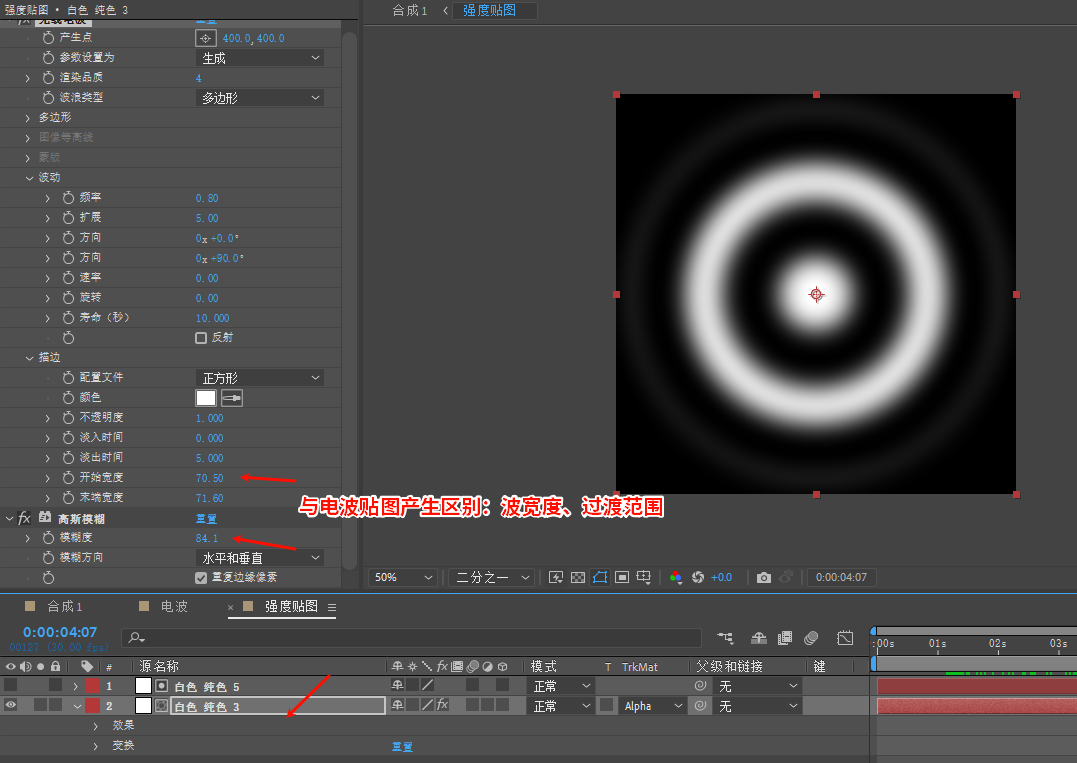Screen dimensions: 1077x763
Task: Take a snapshot with camera icon
Action: (x=763, y=578)
